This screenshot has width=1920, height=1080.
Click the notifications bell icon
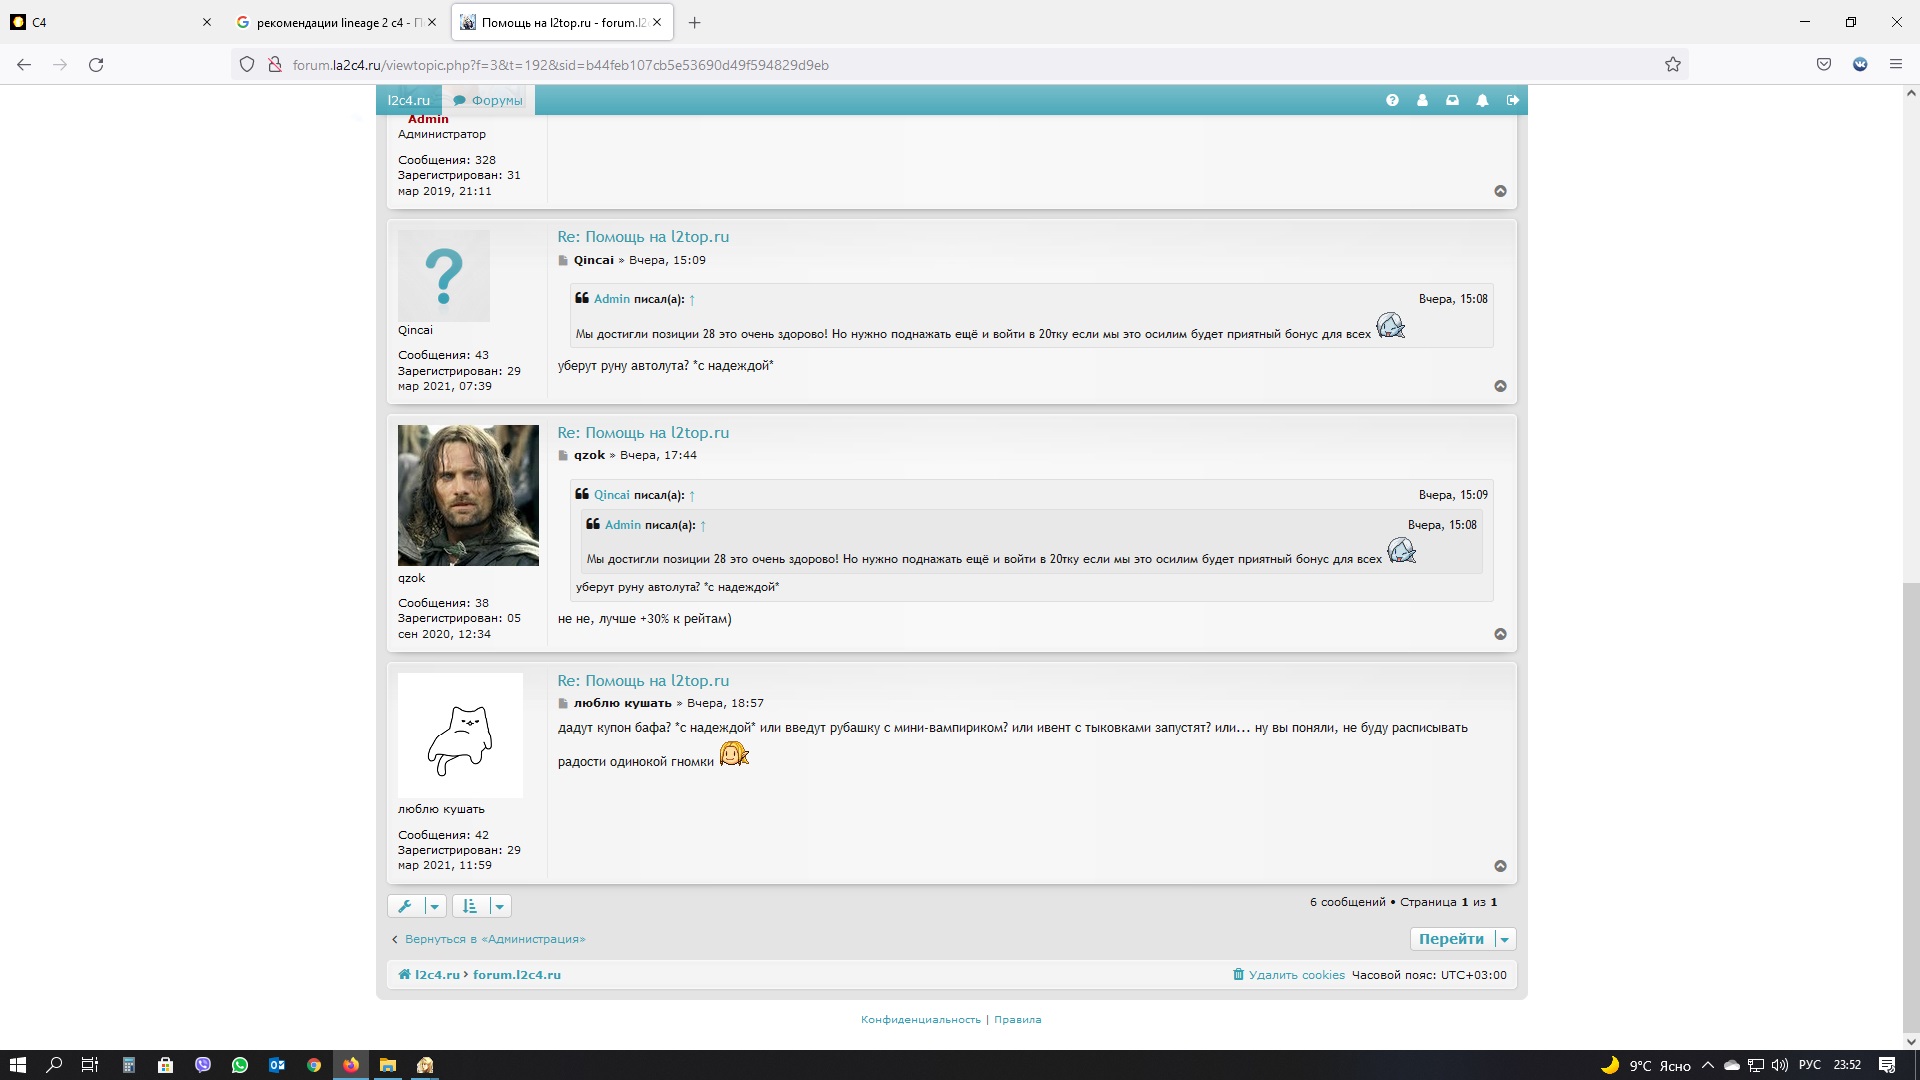tap(1482, 100)
